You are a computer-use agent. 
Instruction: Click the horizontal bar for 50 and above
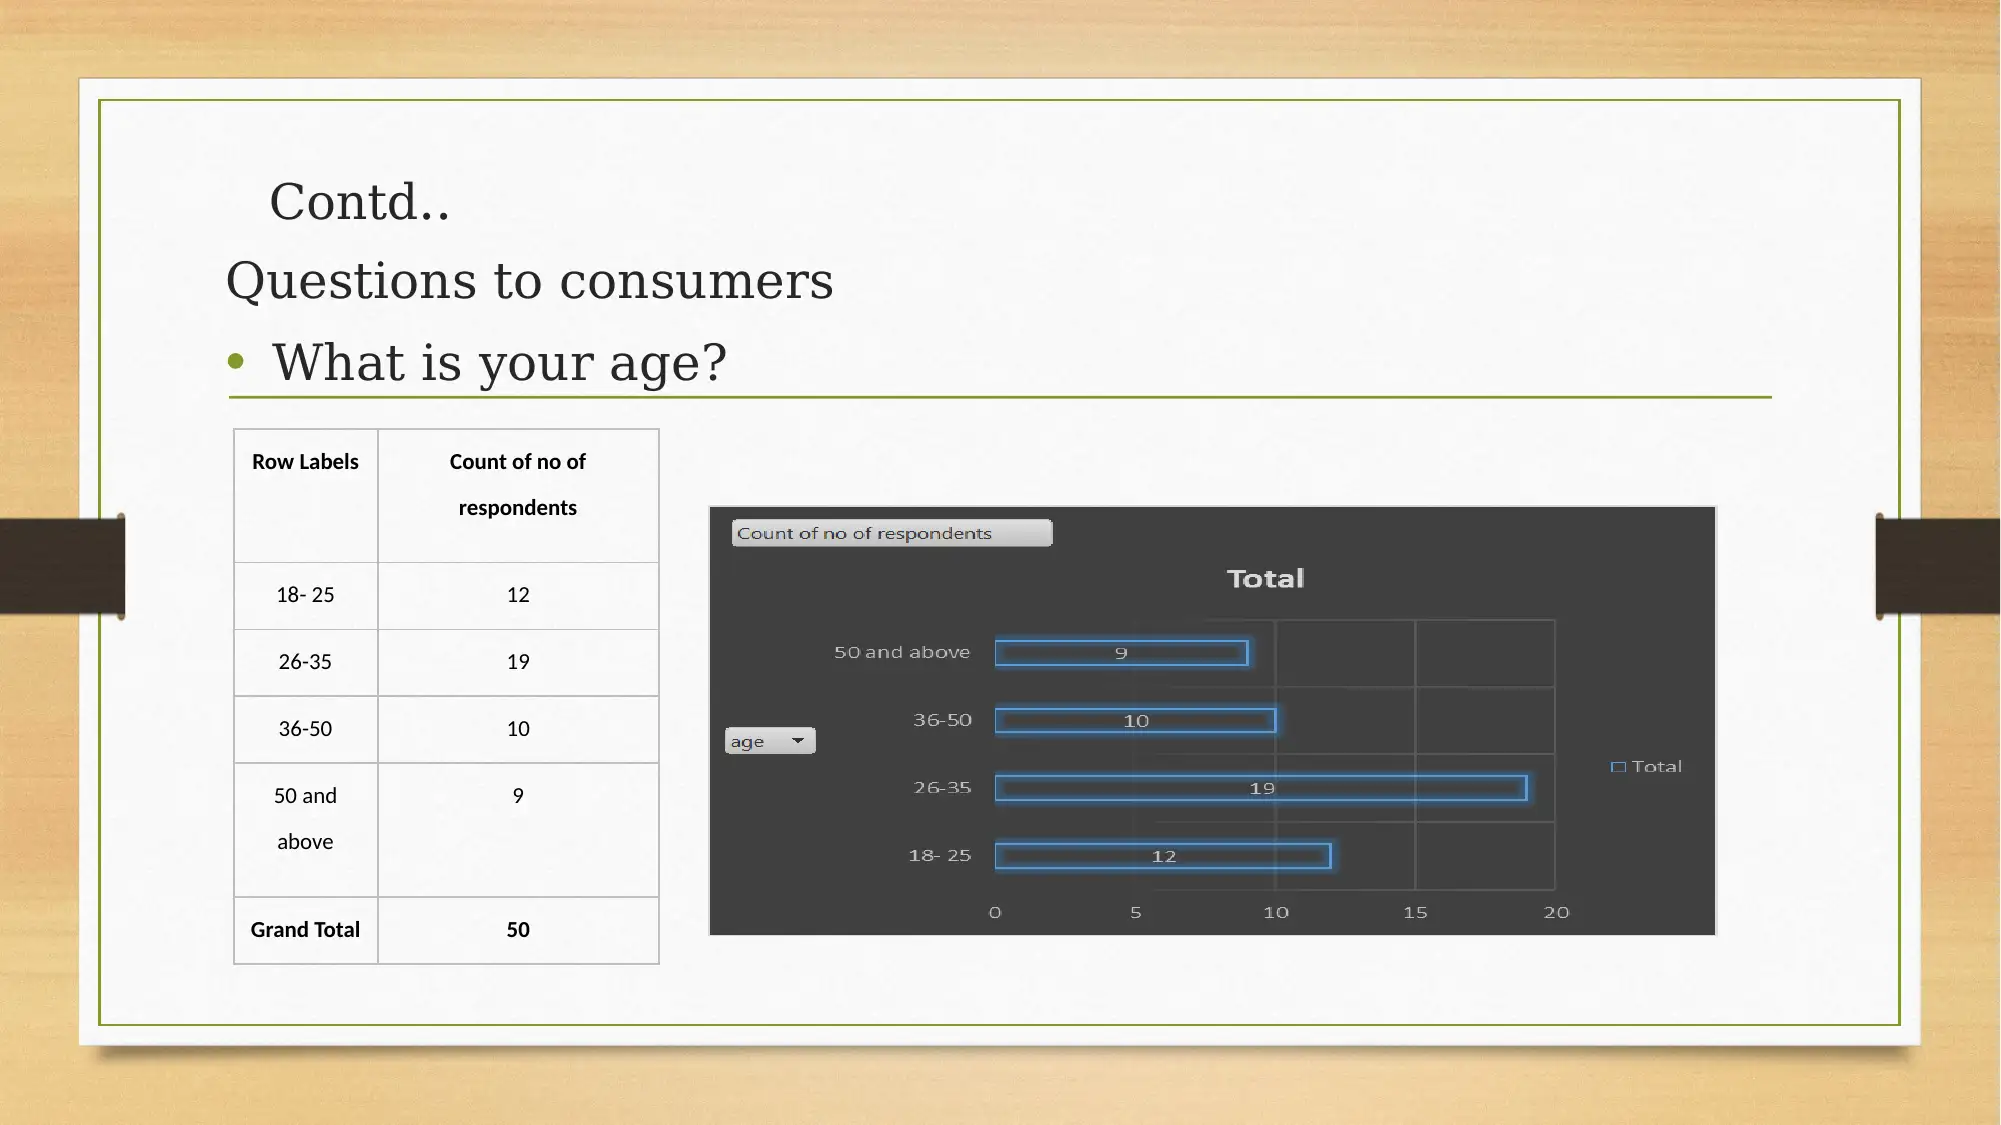tap(1120, 651)
